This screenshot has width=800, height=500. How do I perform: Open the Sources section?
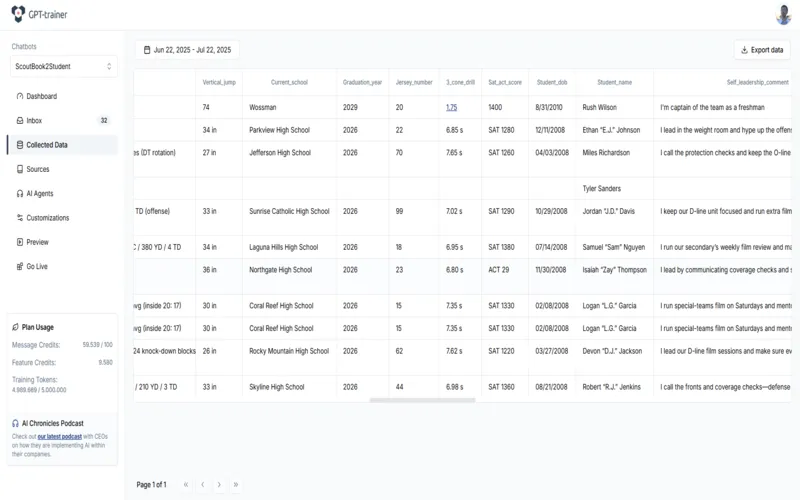(x=62, y=169)
